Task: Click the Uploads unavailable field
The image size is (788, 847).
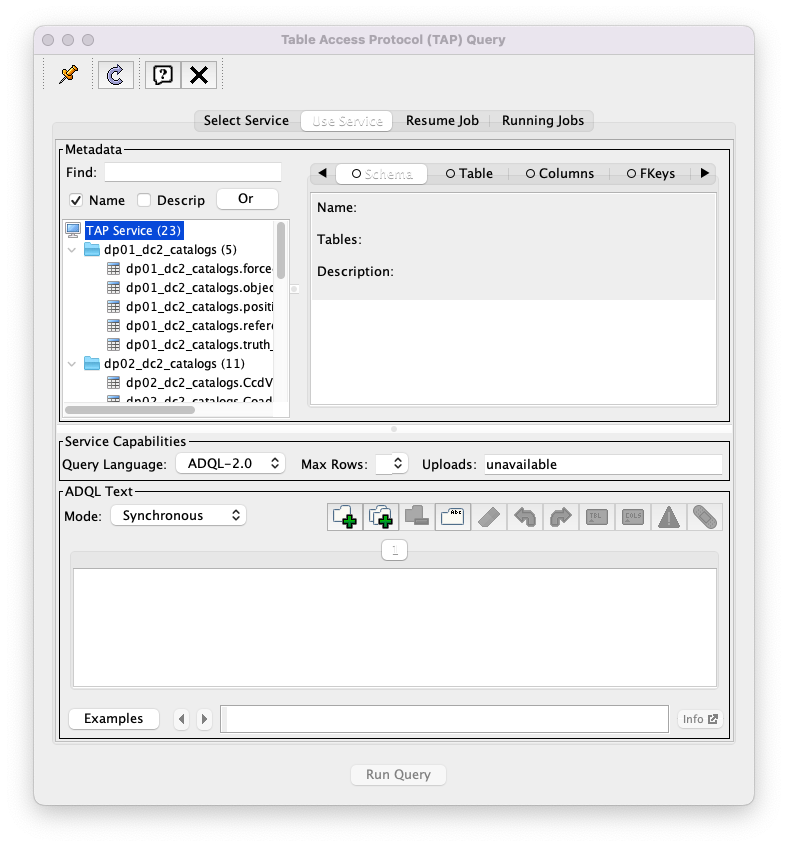Action: [x=603, y=464]
